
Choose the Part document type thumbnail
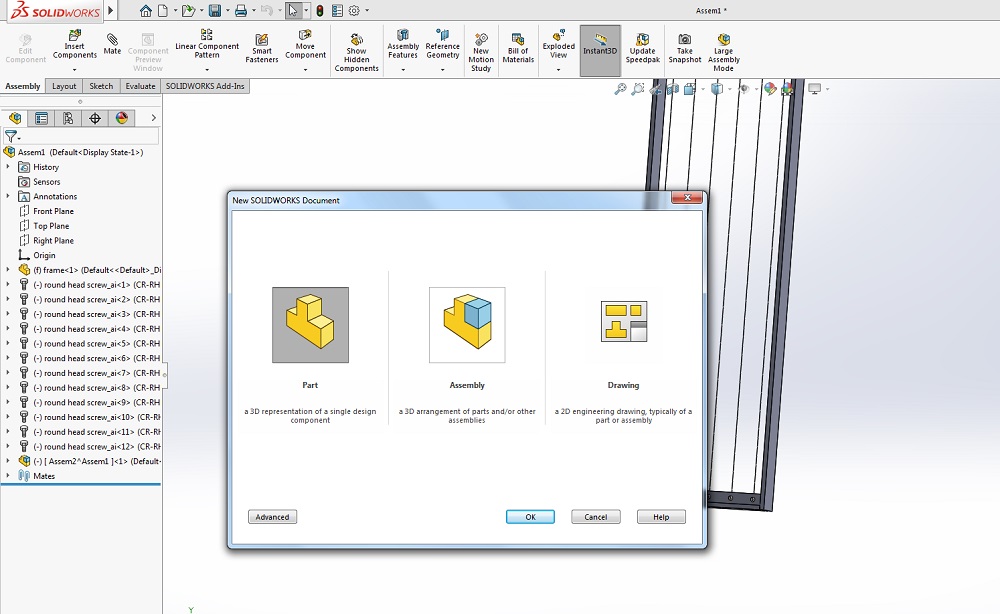311,325
